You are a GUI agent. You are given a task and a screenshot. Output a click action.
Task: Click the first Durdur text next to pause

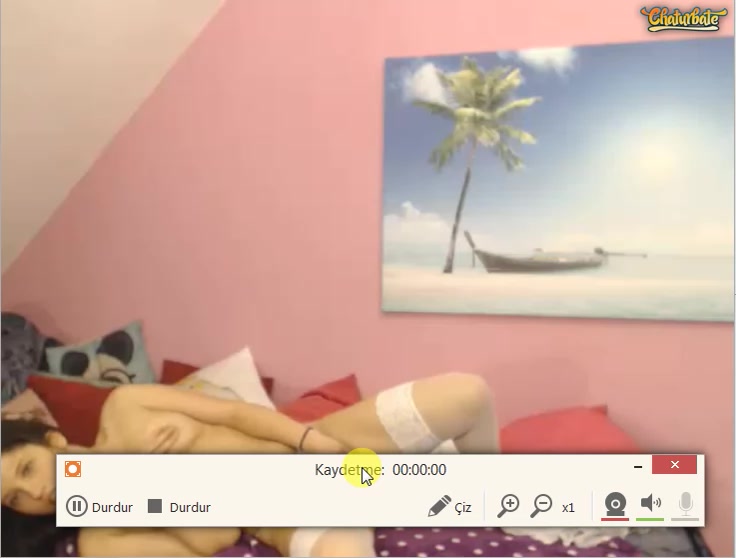point(112,507)
